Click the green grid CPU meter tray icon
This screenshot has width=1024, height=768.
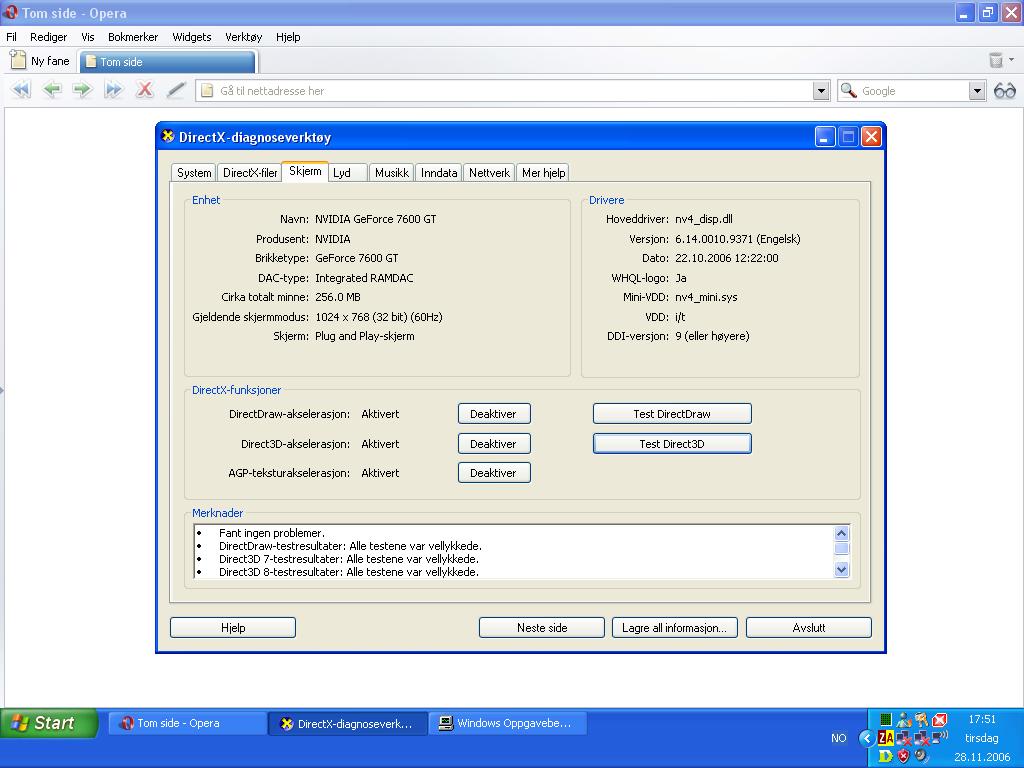(886, 720)
